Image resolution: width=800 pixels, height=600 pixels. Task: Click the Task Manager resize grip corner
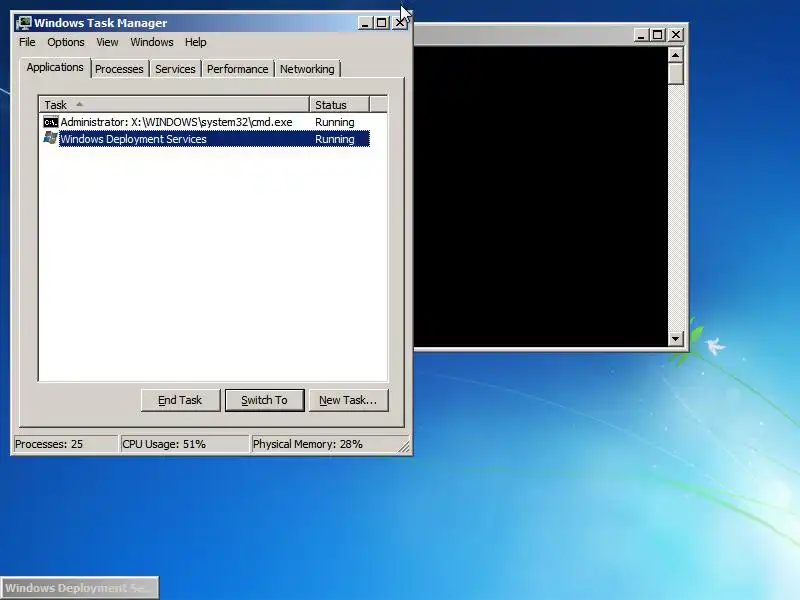tap(405, 447)
